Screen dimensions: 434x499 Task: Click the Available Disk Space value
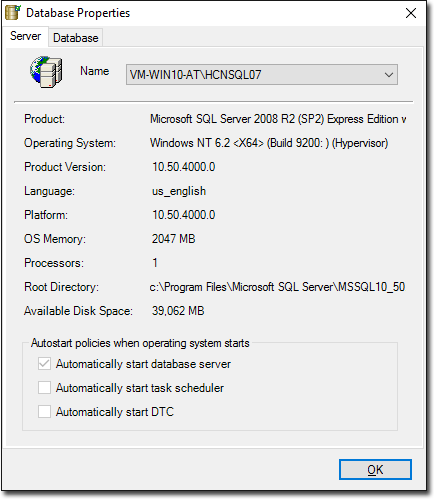(x=178, y=311)
